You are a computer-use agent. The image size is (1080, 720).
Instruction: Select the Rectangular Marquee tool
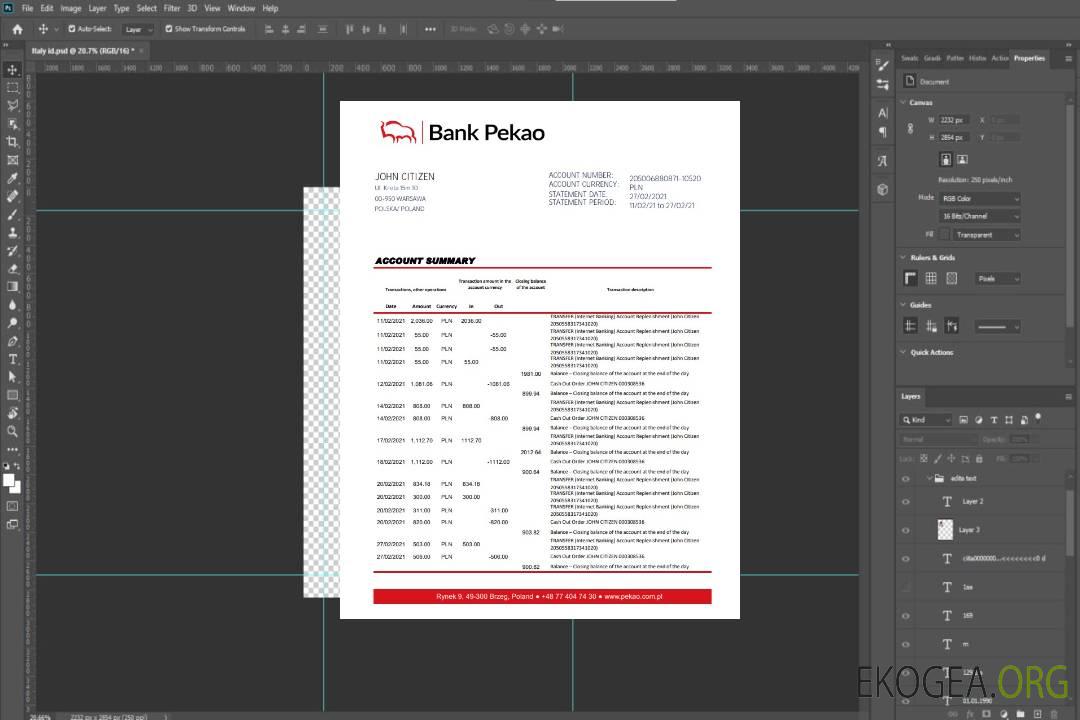pos(12,88)
